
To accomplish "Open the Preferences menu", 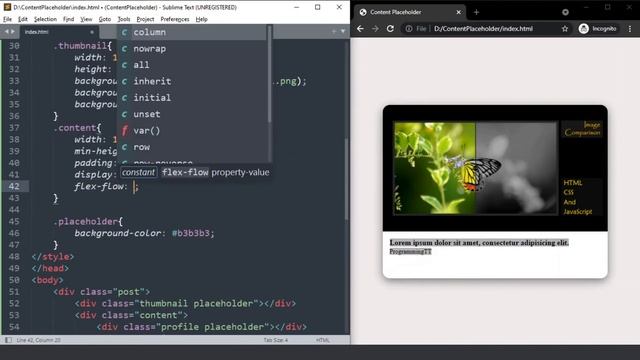I will 175,19.
